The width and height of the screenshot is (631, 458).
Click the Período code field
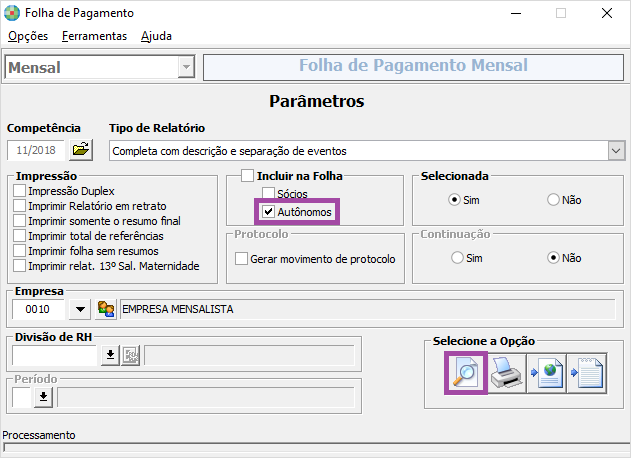[22, 397]
